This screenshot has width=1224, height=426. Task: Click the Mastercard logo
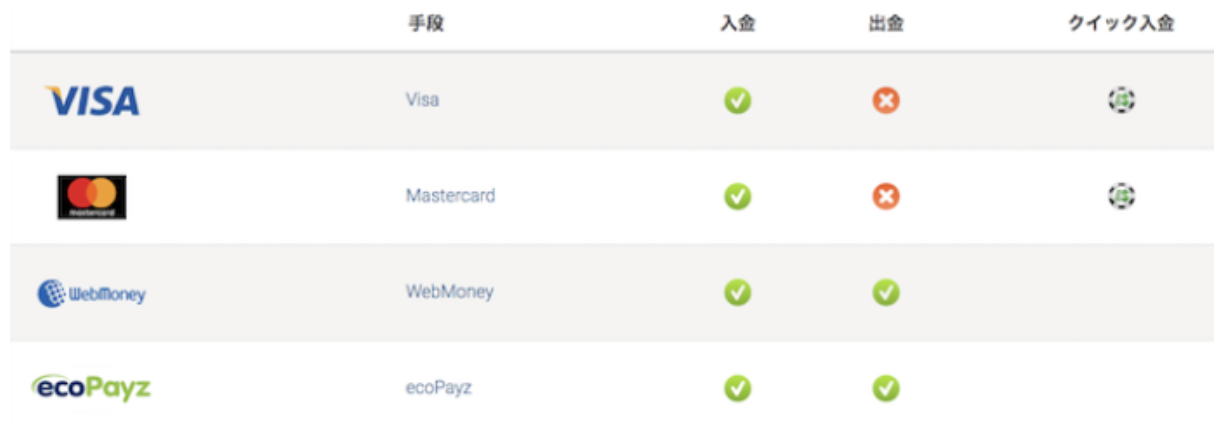click(x=92, y=197)
